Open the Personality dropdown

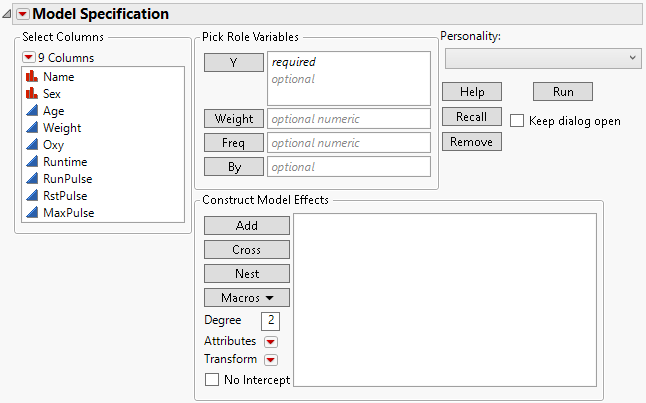tap(542, 59)
